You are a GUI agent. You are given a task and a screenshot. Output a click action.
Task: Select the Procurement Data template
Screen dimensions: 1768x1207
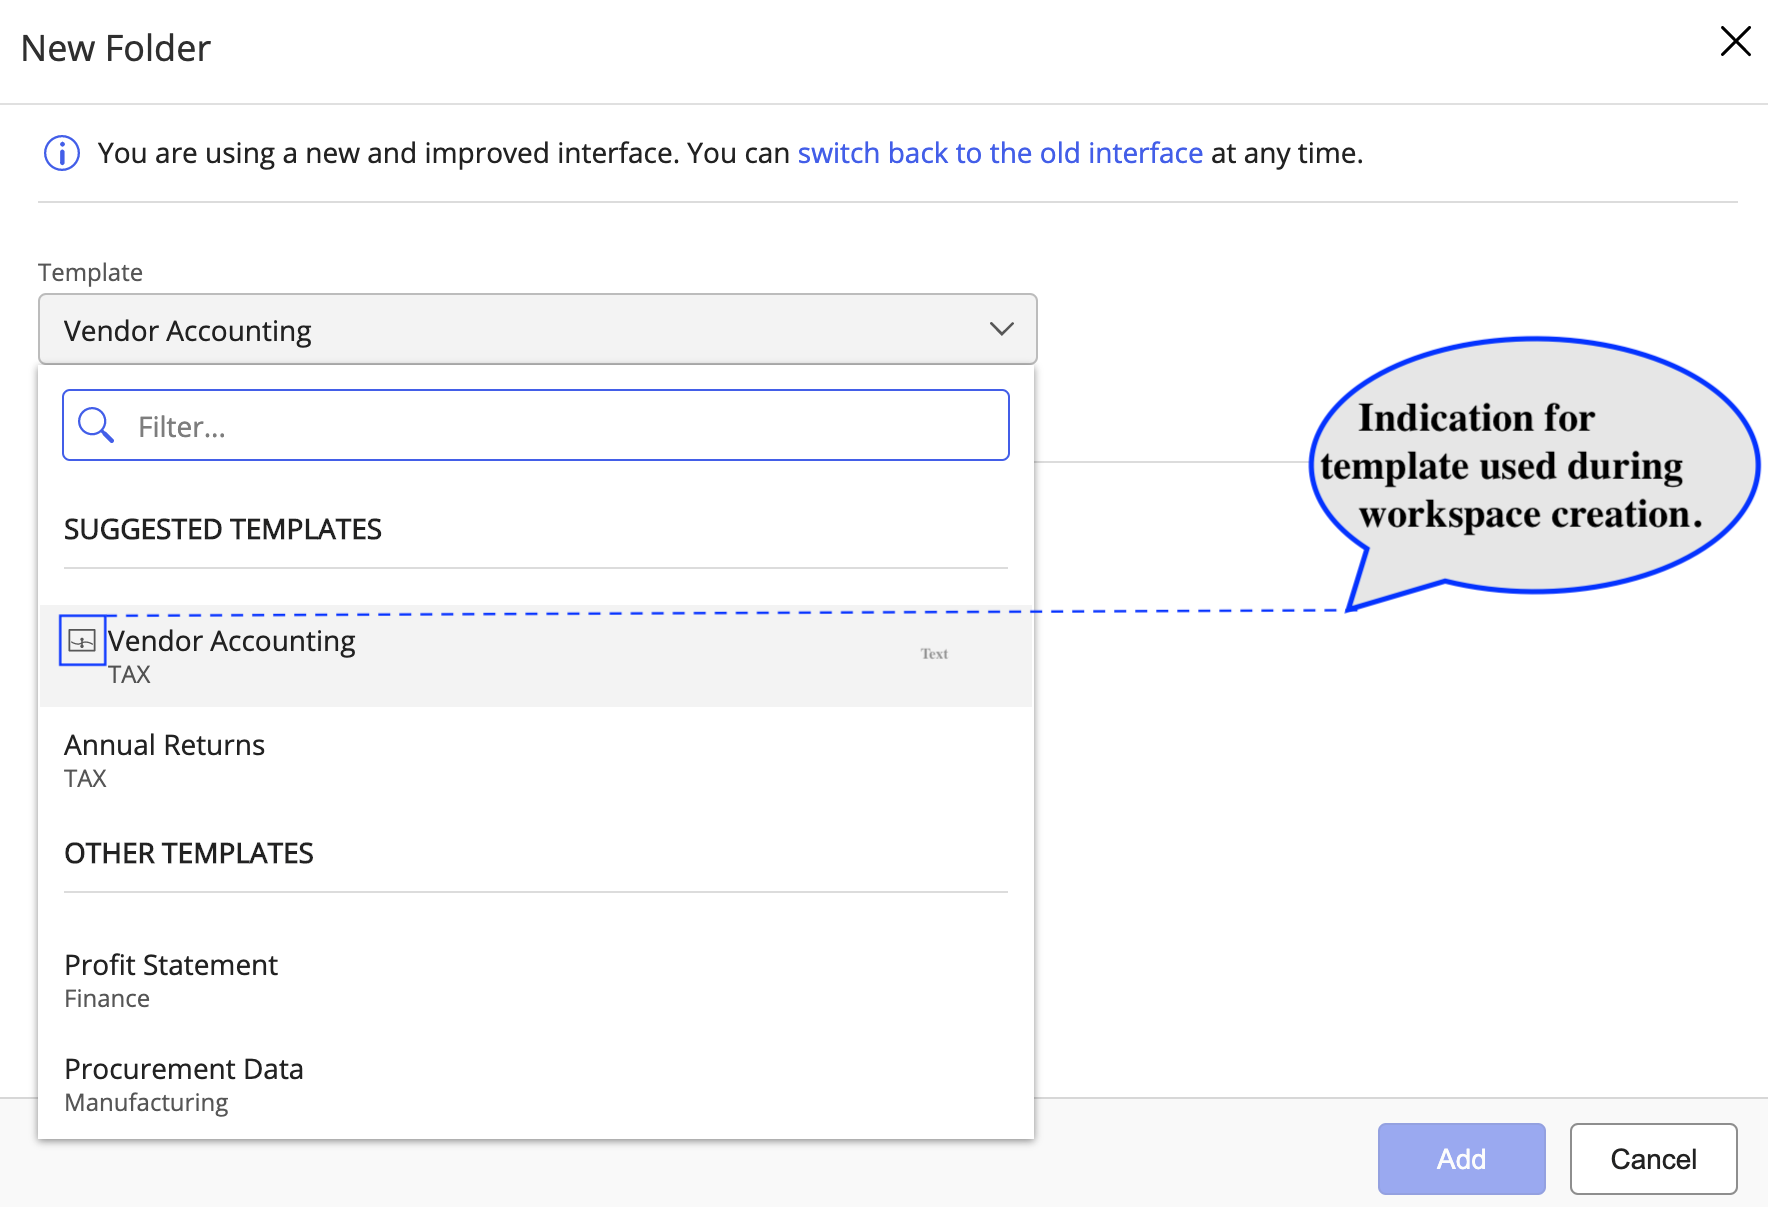184,1070
